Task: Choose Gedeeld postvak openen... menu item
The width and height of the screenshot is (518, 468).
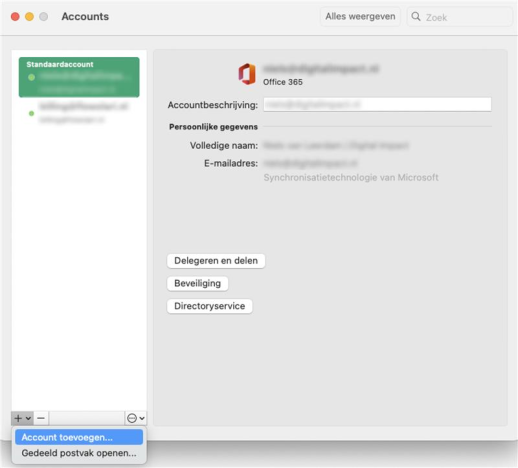Action: pyautogui.click(x=79, y=453)
